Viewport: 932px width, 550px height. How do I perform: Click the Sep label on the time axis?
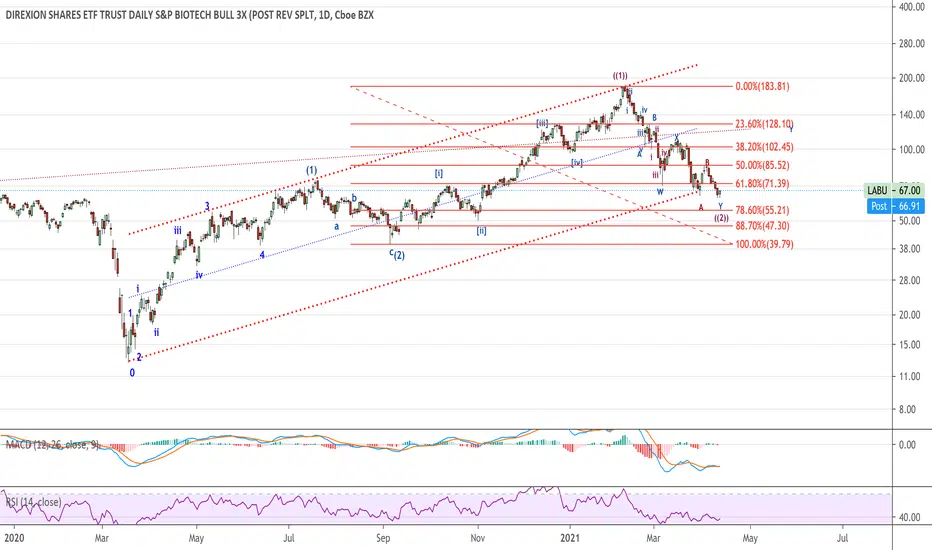(x=383, y=538)
